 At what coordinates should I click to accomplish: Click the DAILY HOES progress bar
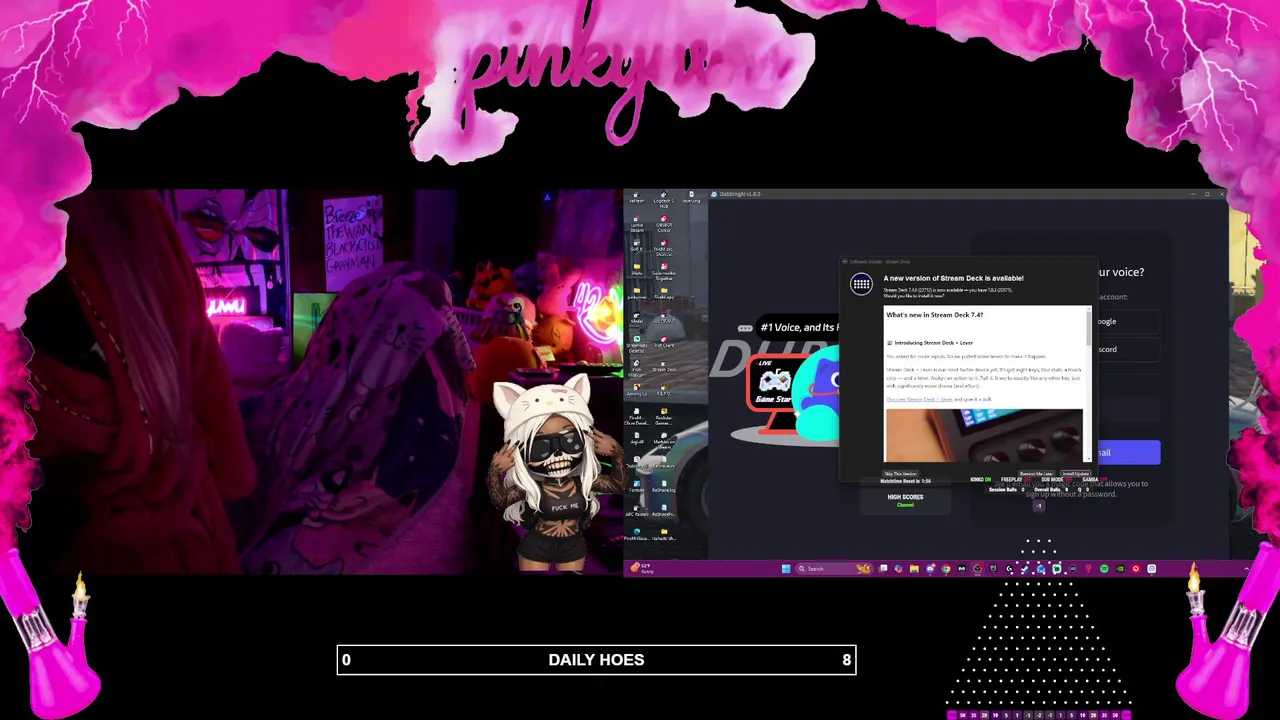[x=596, y=660]
